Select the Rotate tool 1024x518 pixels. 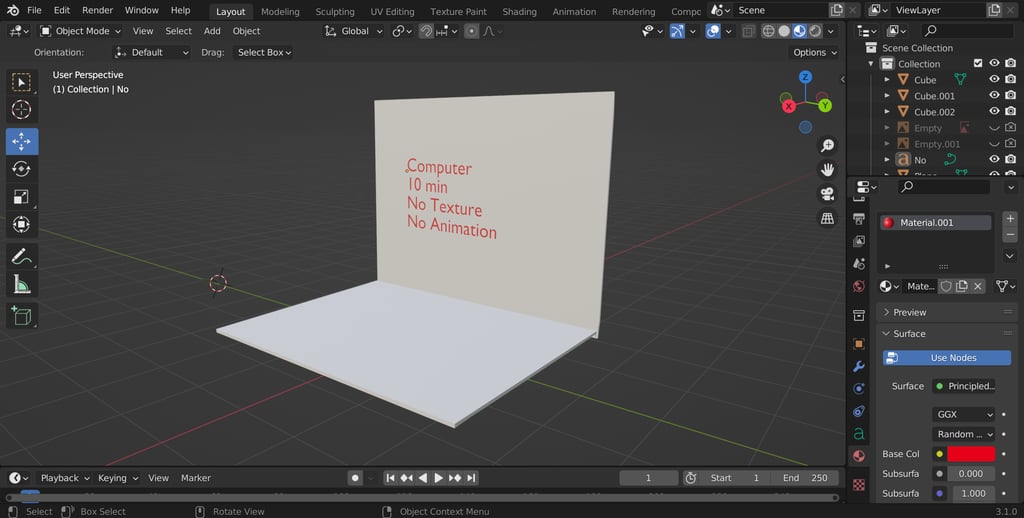[21, 169]
